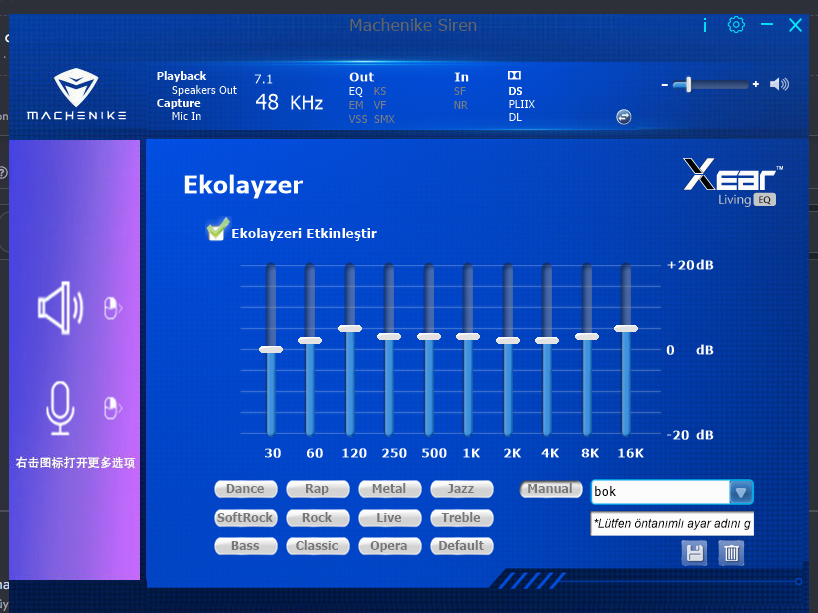Select the microphone input device icon
The width and height of the screenshot is (818, 613).
(60, 408)
